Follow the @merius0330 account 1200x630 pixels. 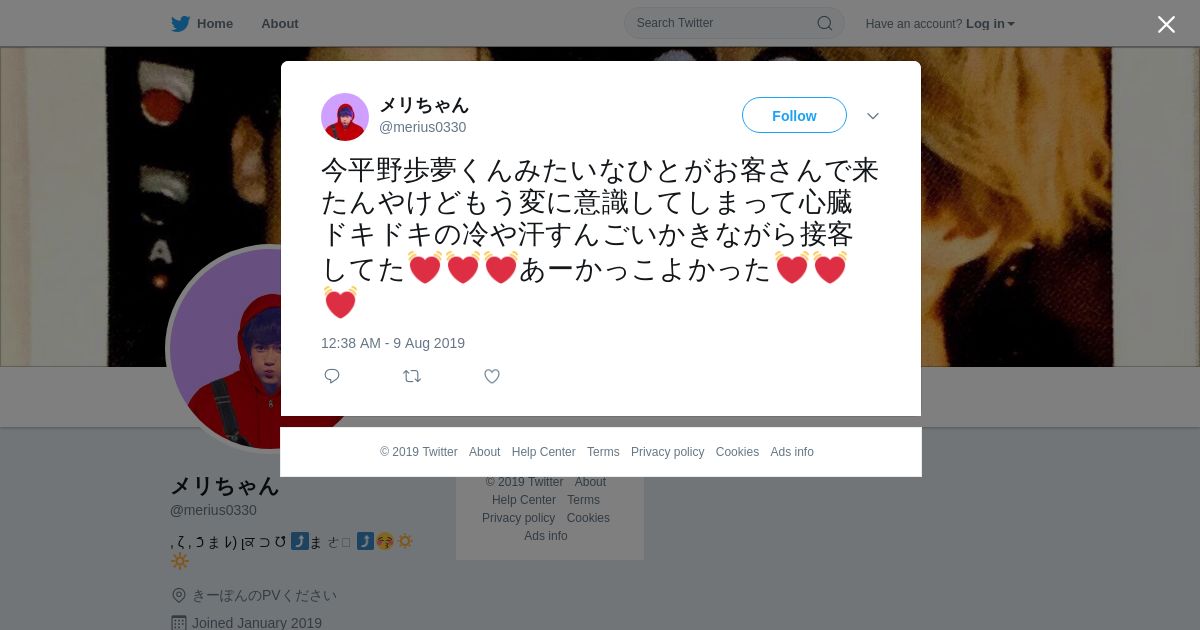(794, 115)
